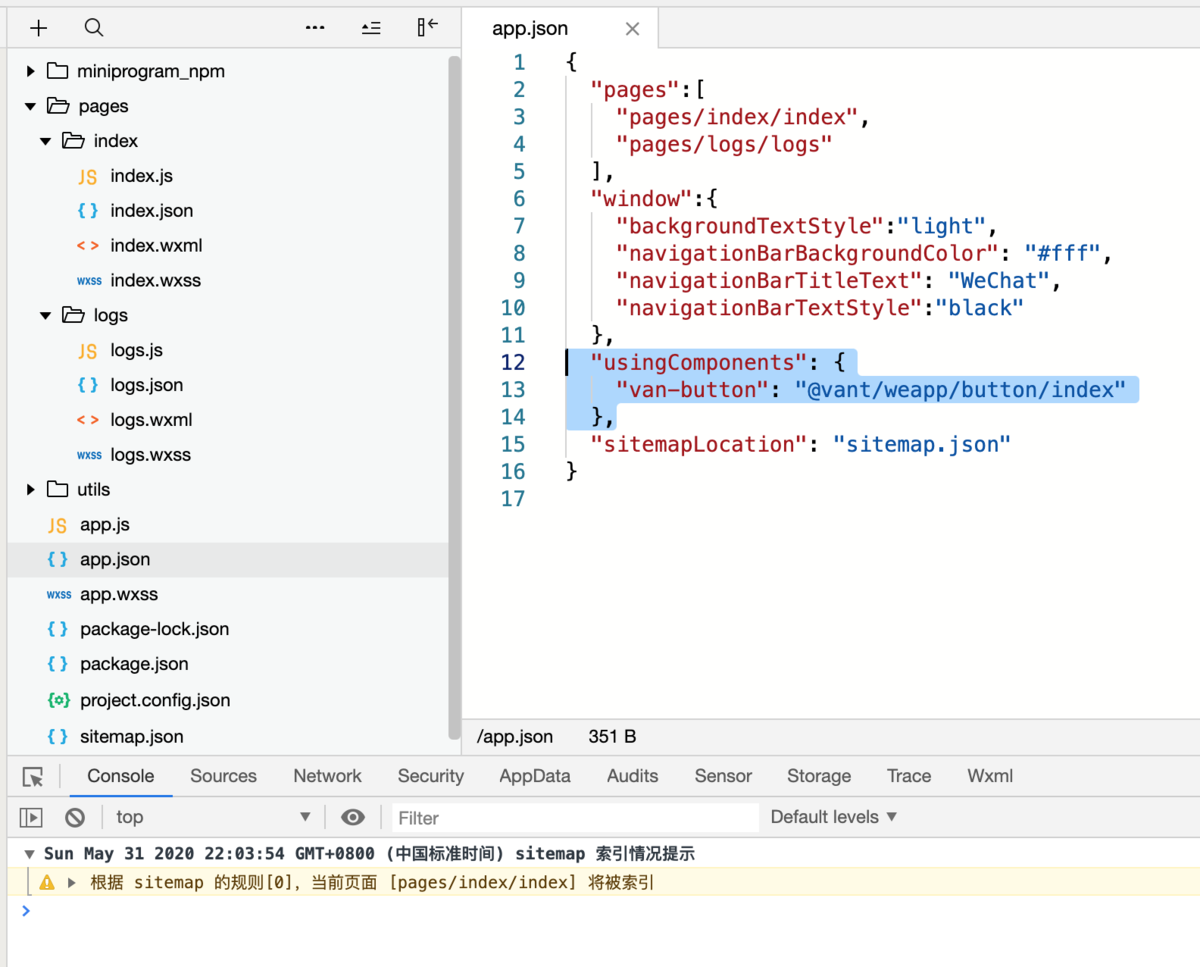Image resolution: width=1200 pixels, height=967 pixels.
Task: Click the plus icon to add a new file
Action: 39,28
